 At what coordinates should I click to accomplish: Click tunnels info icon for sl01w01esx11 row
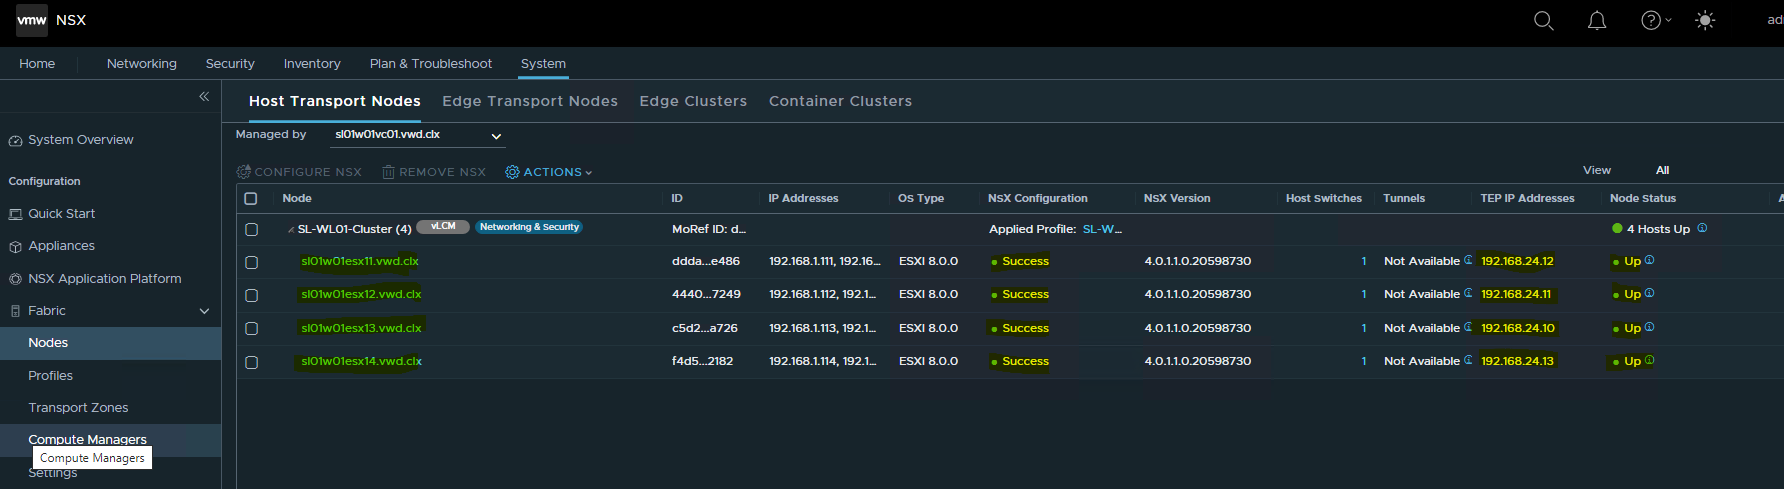1468,260
